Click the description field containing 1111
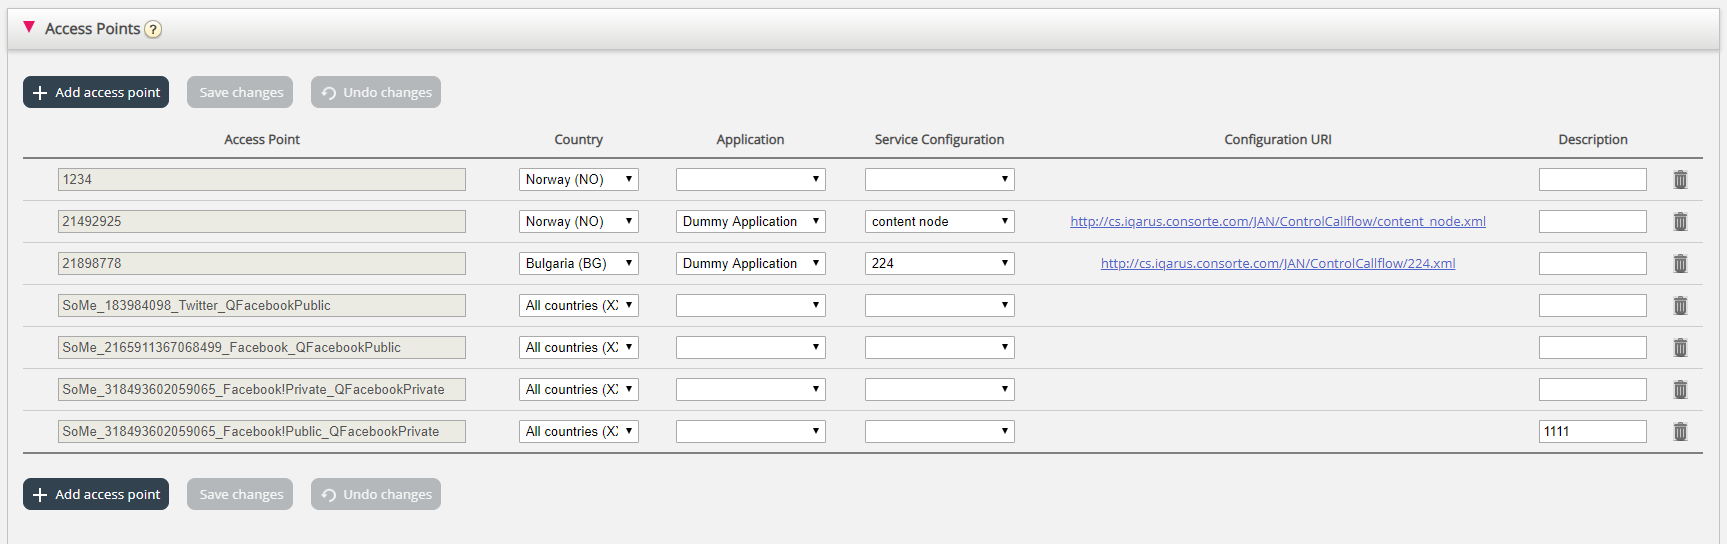 1592,432
